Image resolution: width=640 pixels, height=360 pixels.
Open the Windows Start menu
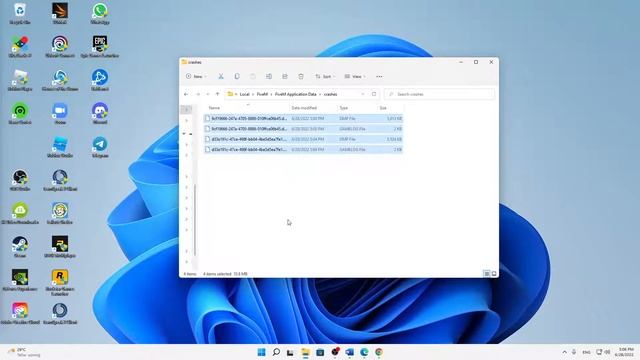pyautogui.click(x=261, y=352)
